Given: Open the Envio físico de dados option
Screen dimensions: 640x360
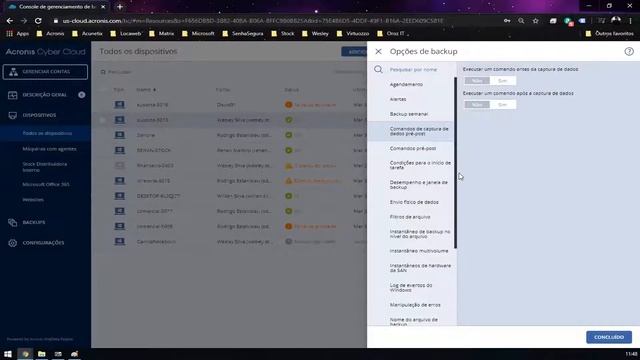Looking at the screenshot, I should (414, 202).
